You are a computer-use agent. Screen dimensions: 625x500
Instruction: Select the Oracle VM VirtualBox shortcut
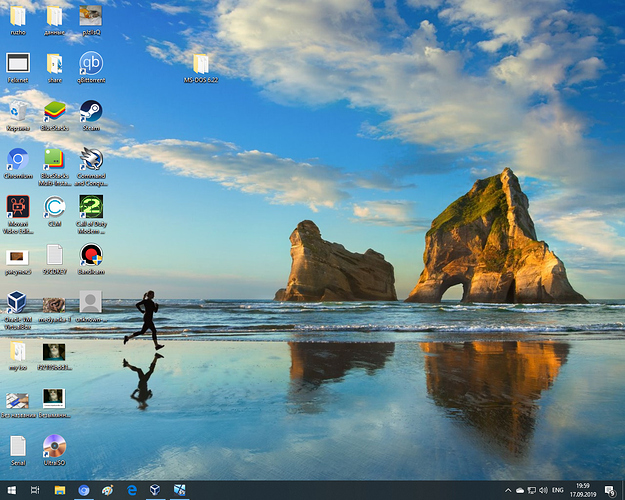click(17, 310)
